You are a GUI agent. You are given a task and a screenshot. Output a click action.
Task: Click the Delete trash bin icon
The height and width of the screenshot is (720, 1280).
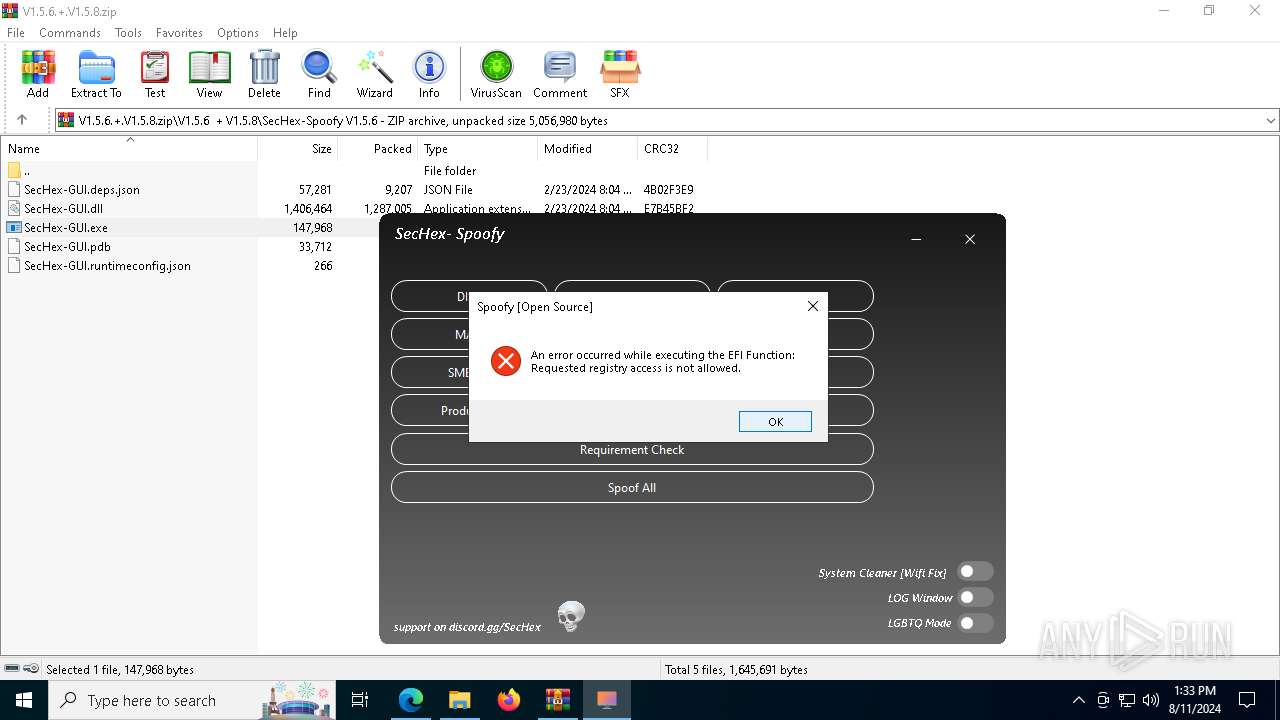click(x=264, y=75)
